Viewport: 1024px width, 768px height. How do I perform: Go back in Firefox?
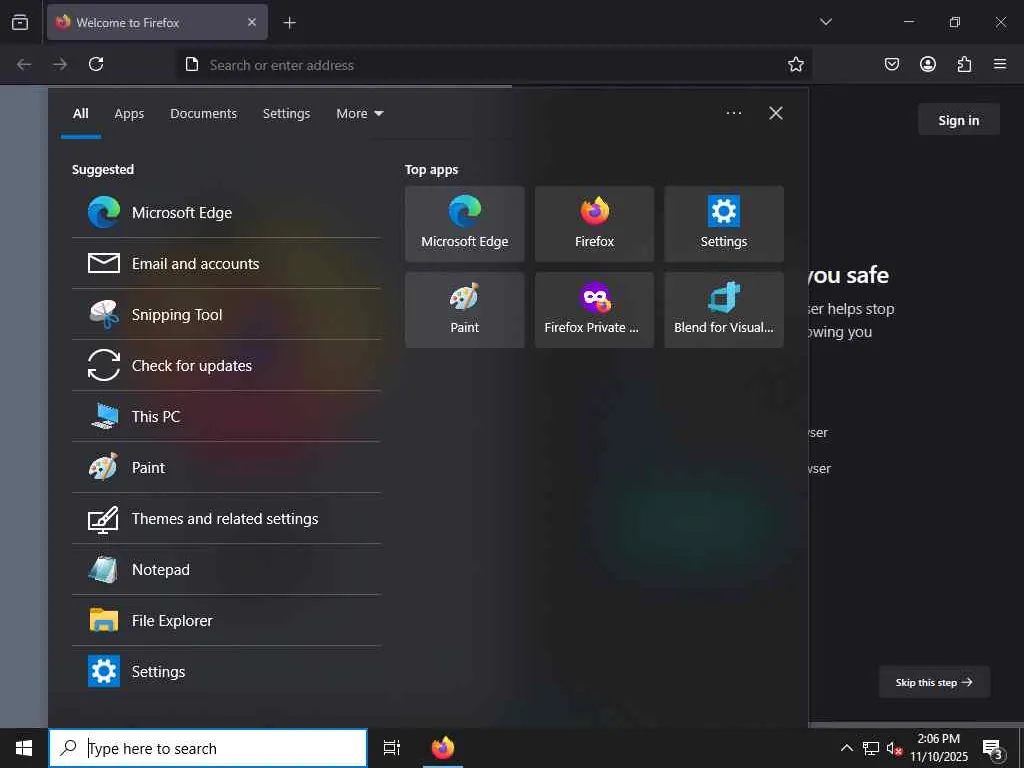24,64
